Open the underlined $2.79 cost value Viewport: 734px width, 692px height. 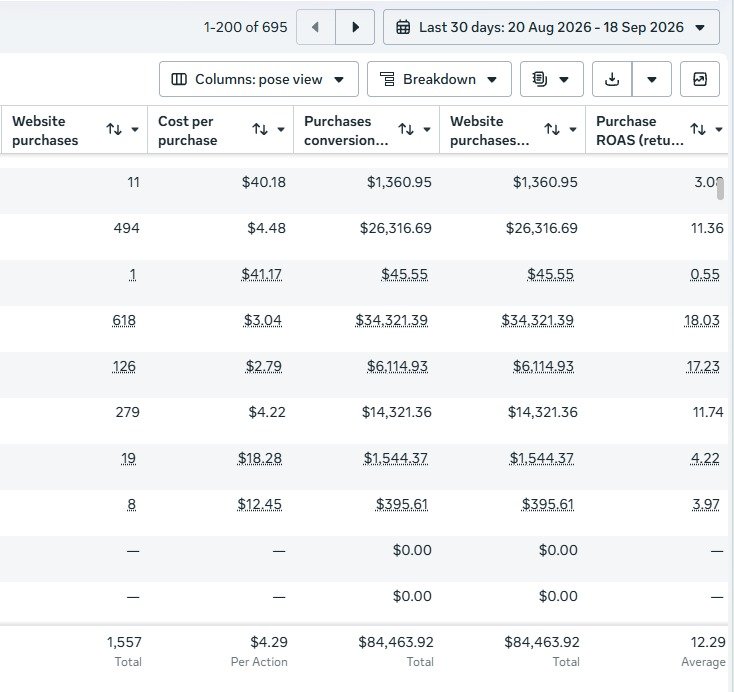(264, 366)
